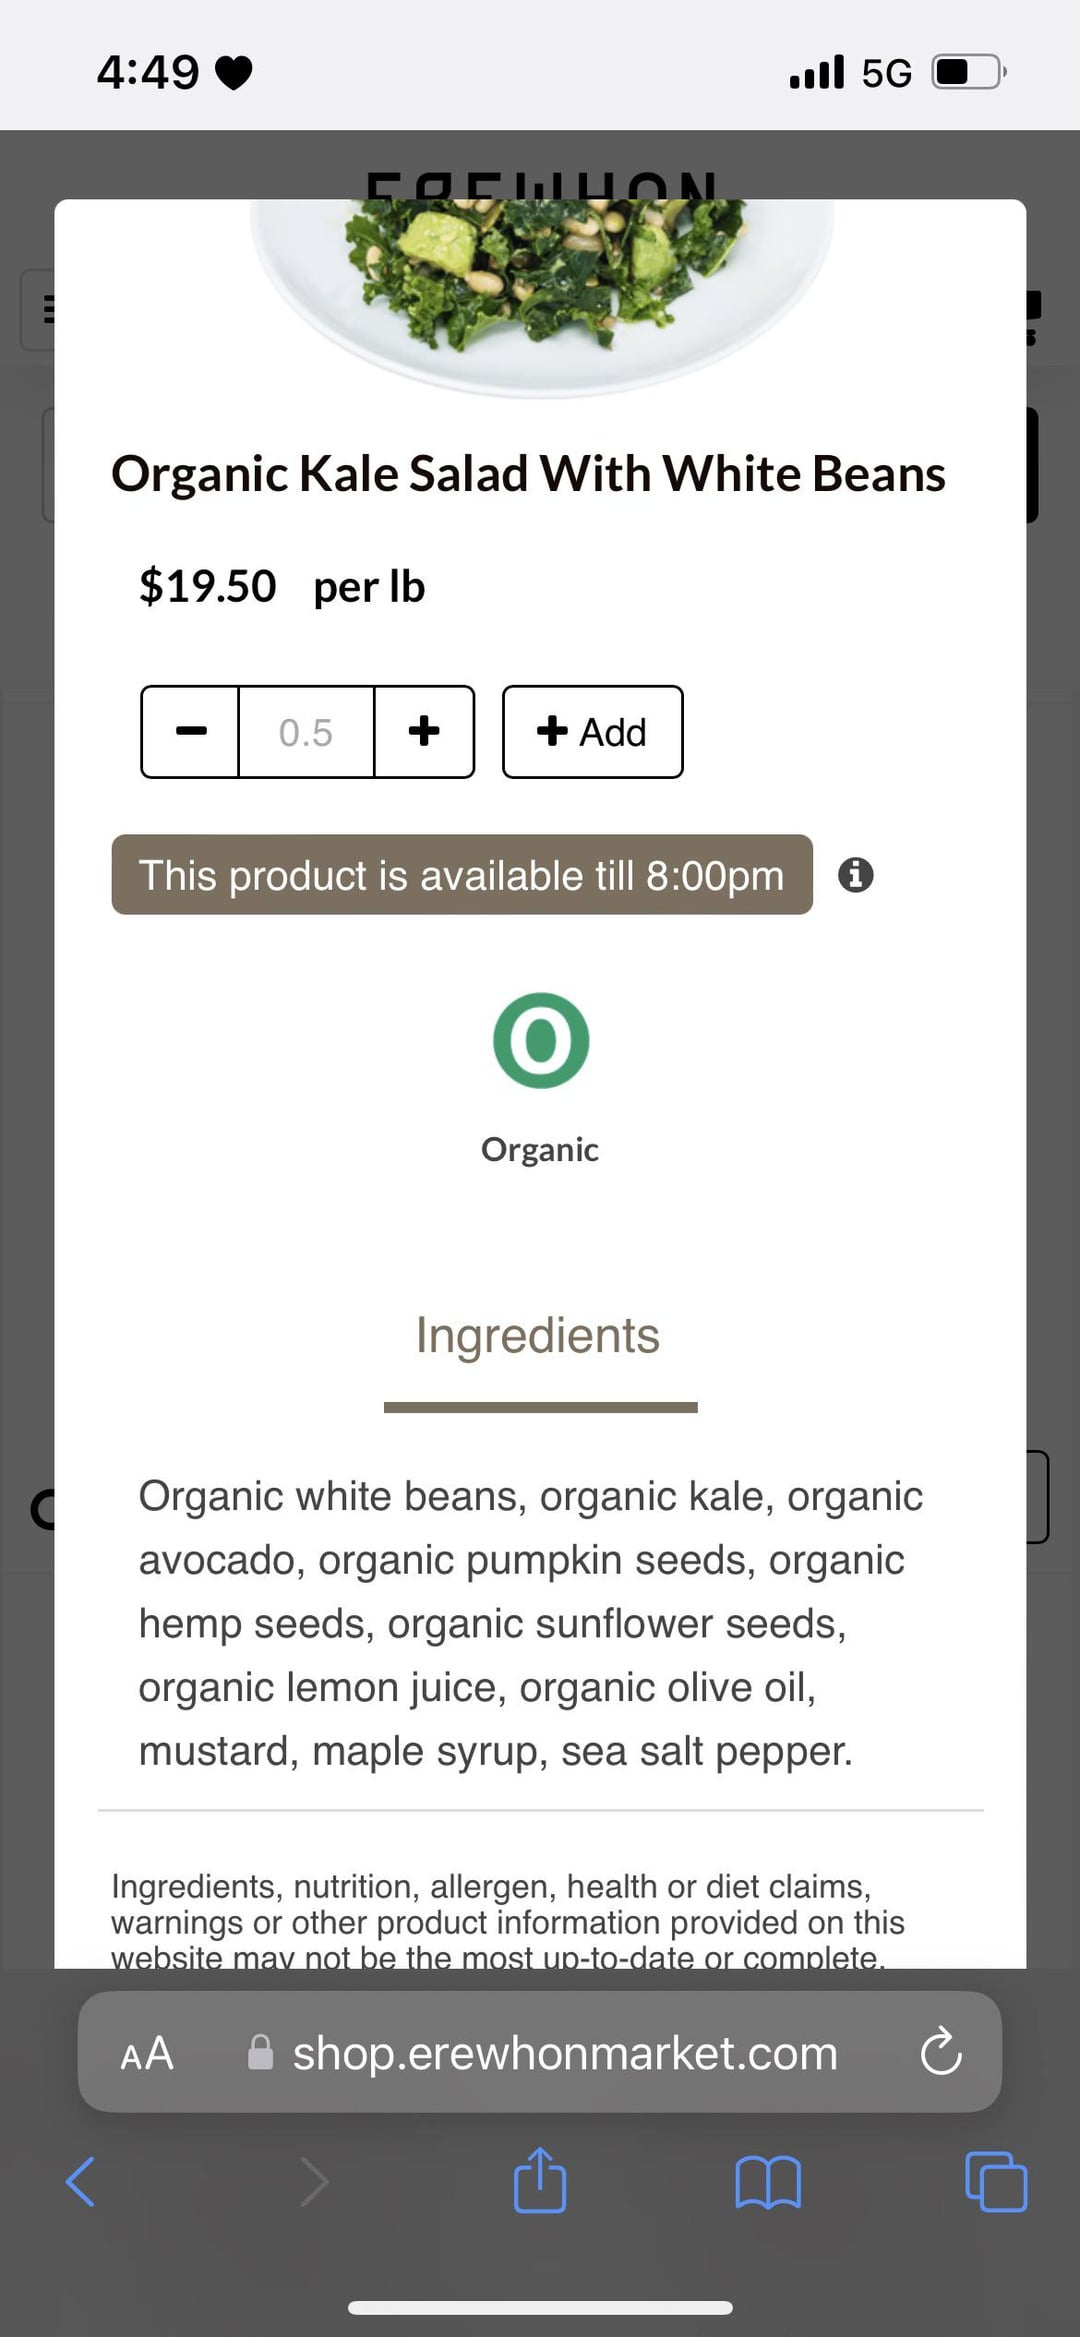
Task: Tap the padlock icon in address bar
Action: (x=261, y=2053)
